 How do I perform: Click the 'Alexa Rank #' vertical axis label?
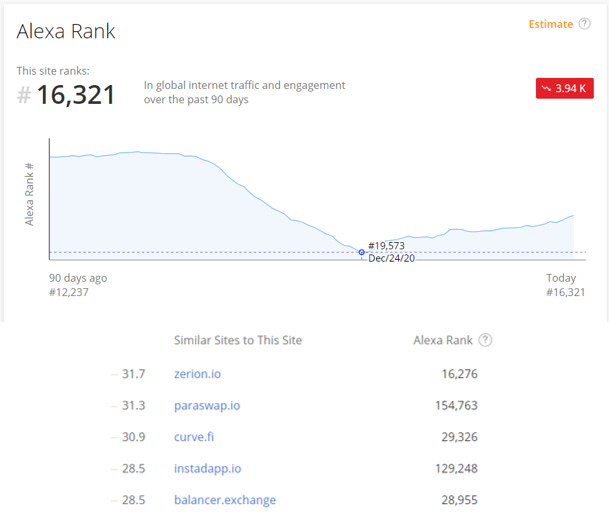pyautogui.click(x=30, y=194)
